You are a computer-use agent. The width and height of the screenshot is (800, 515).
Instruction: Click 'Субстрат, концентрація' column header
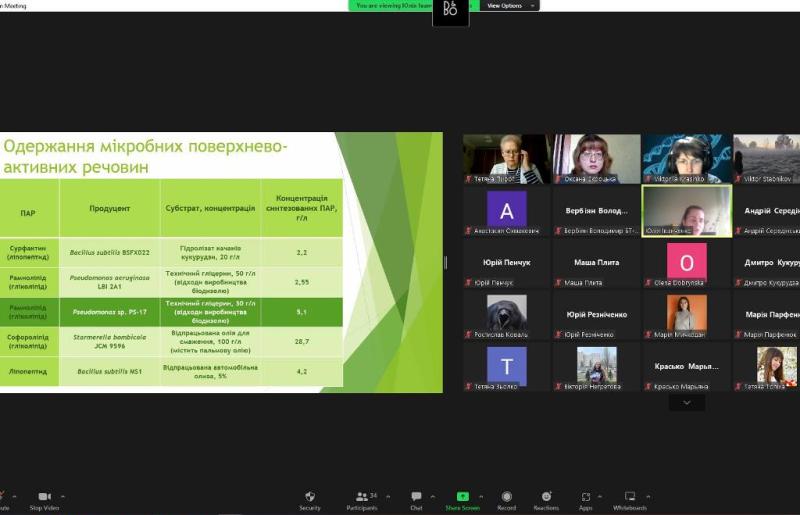(x=210, y=208)
